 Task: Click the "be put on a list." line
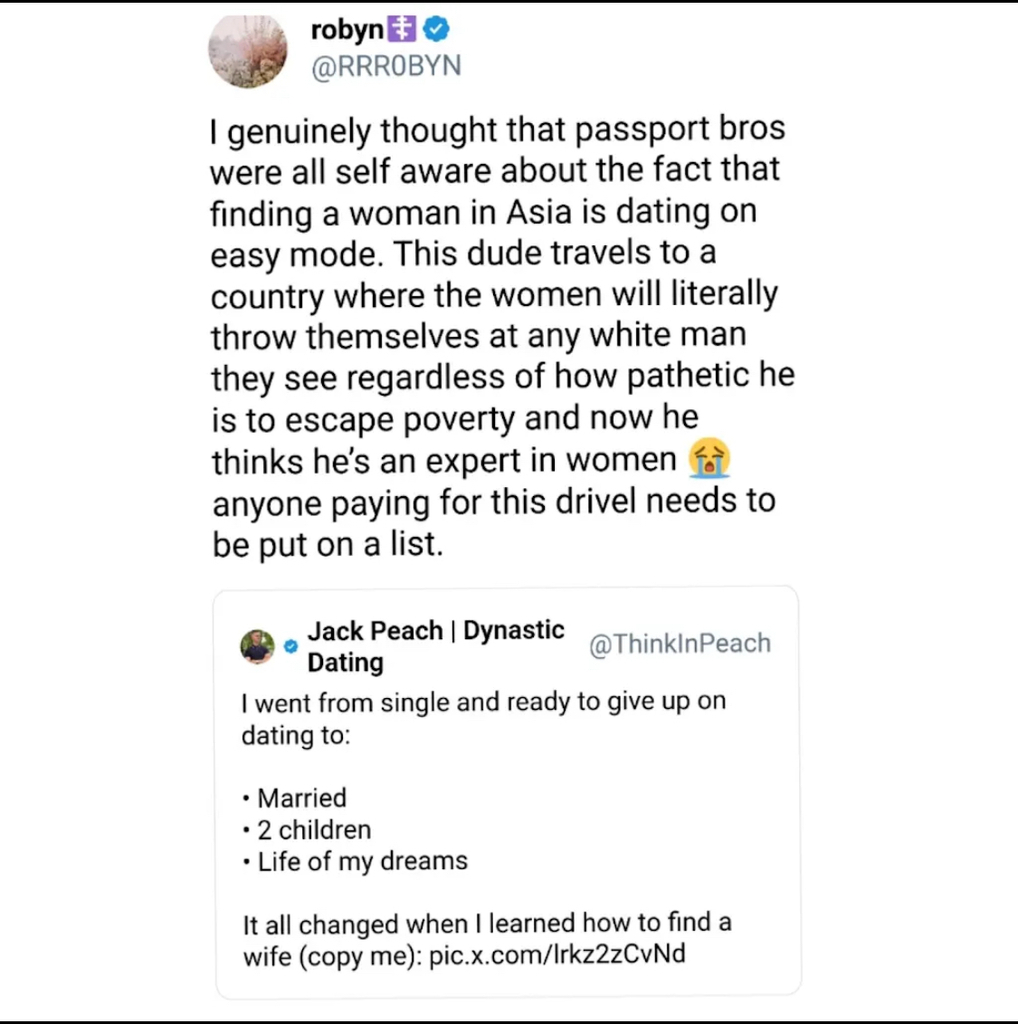326,544
